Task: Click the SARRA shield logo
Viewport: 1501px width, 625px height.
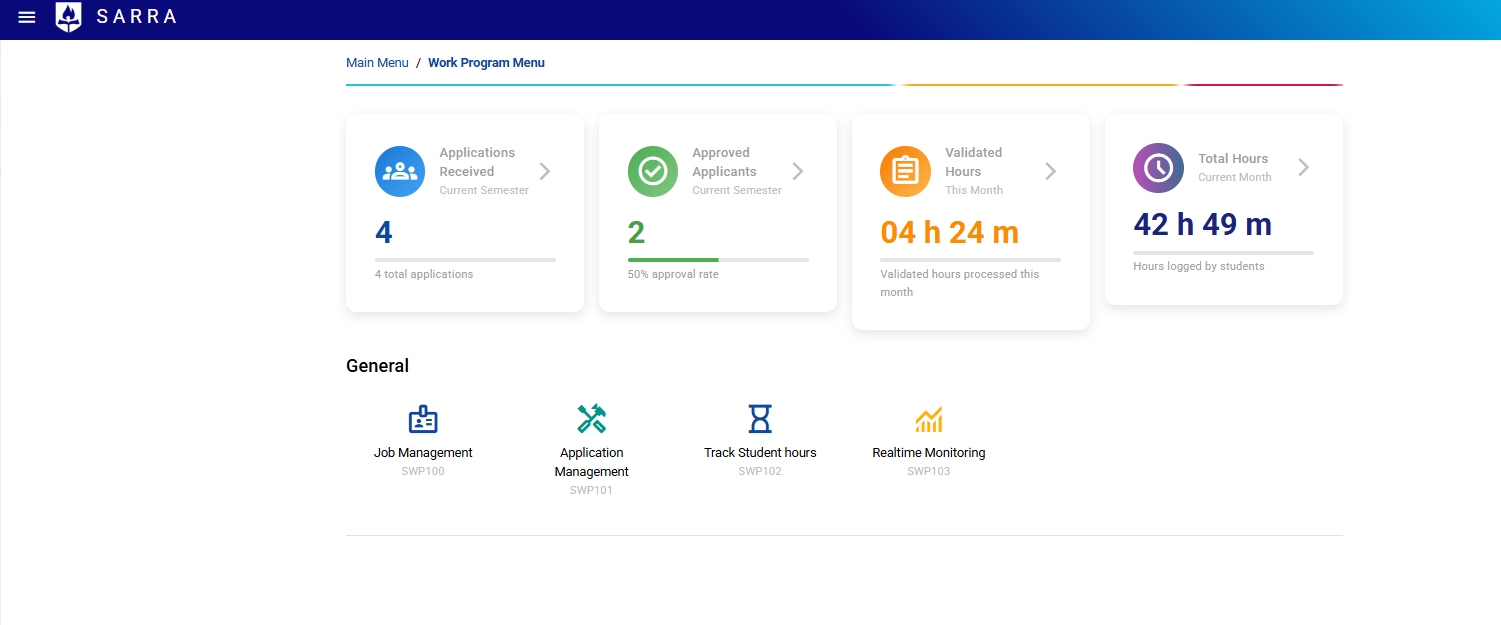Action: pos(68,17)
